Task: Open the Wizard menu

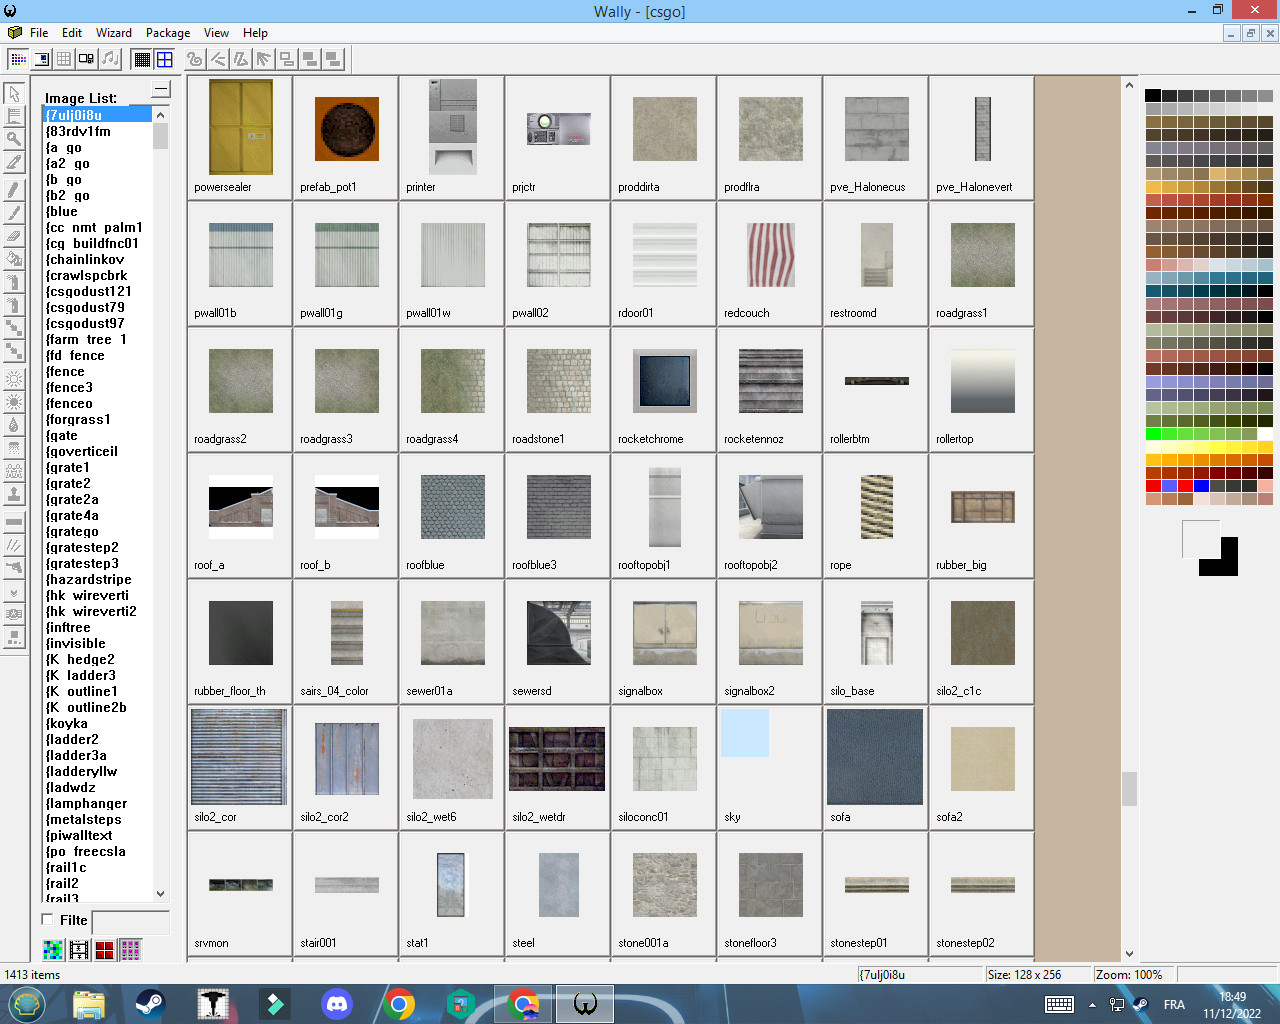Action: [114, 33]
